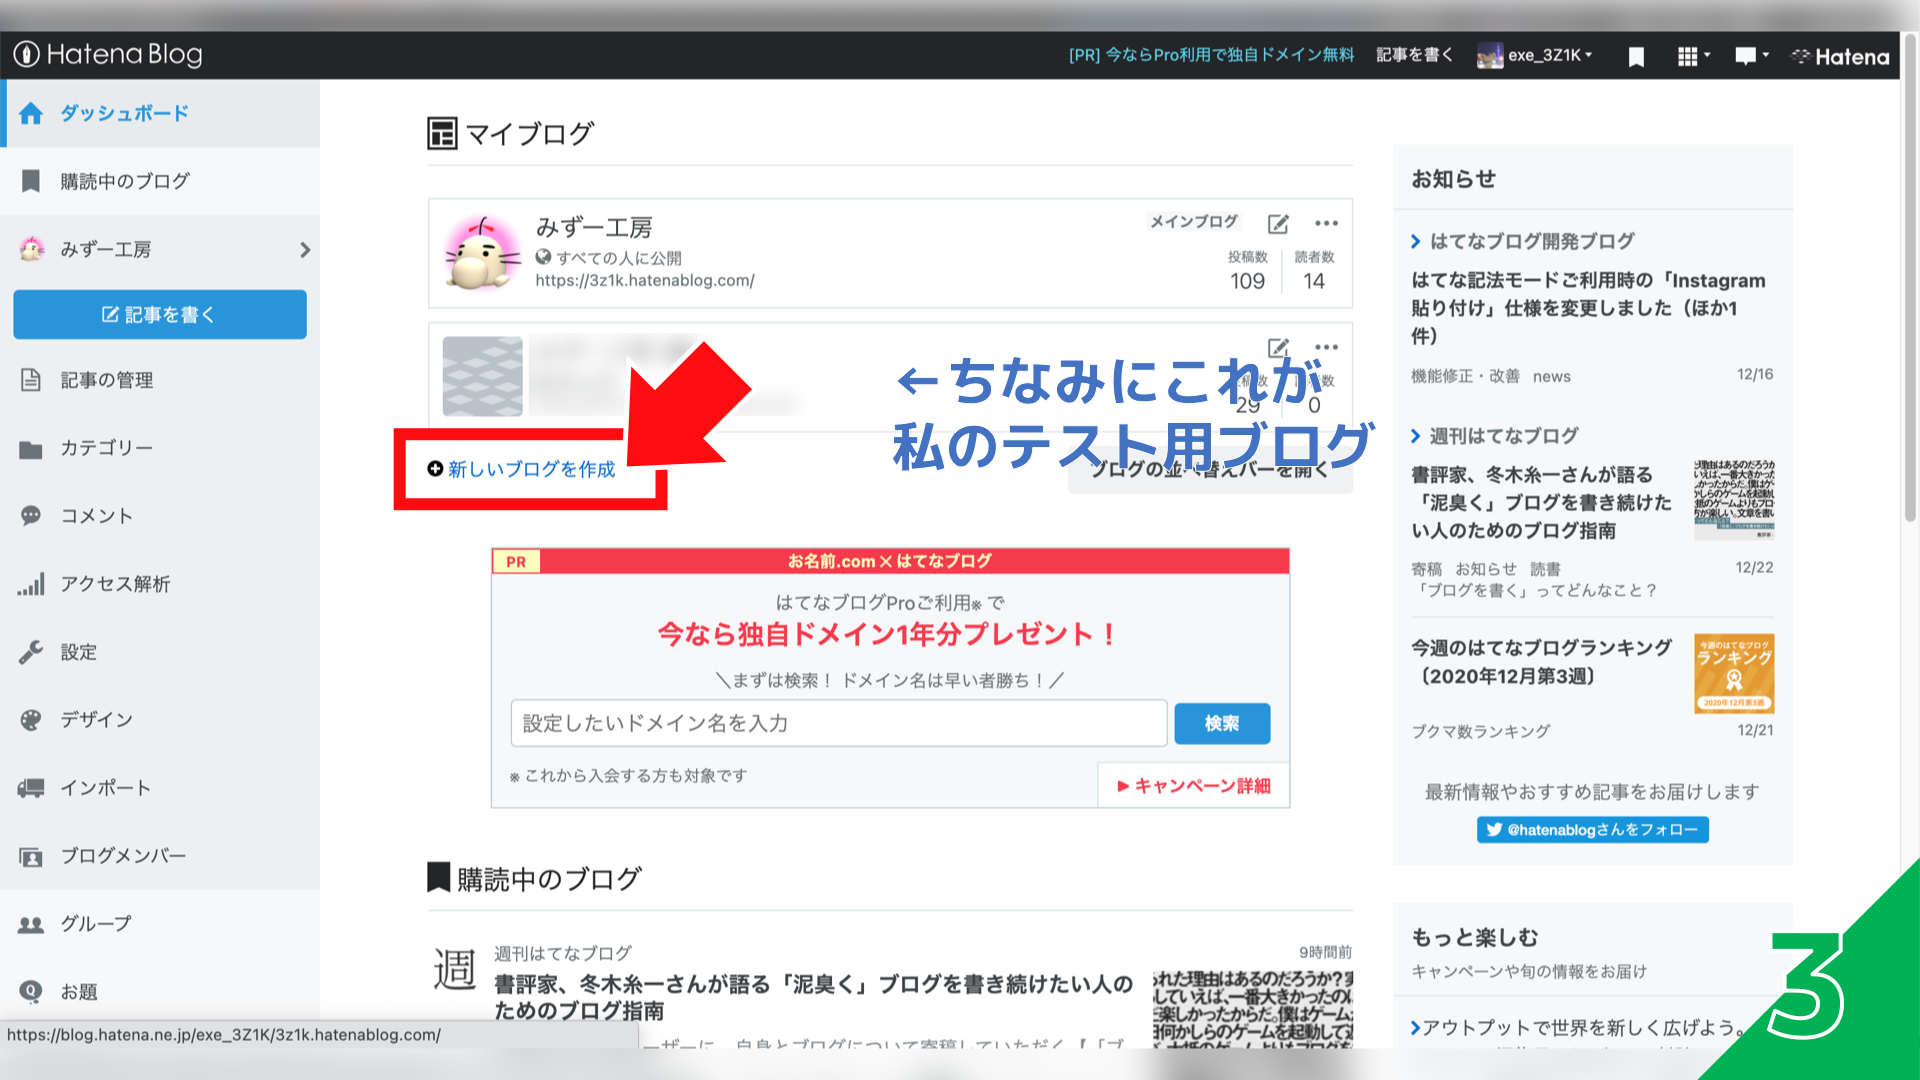Image resolution: width=1920 pixels, height=1080 pixels.
Task: Click the orange ランキング thumbnail
Action: tap(1734, 673)
